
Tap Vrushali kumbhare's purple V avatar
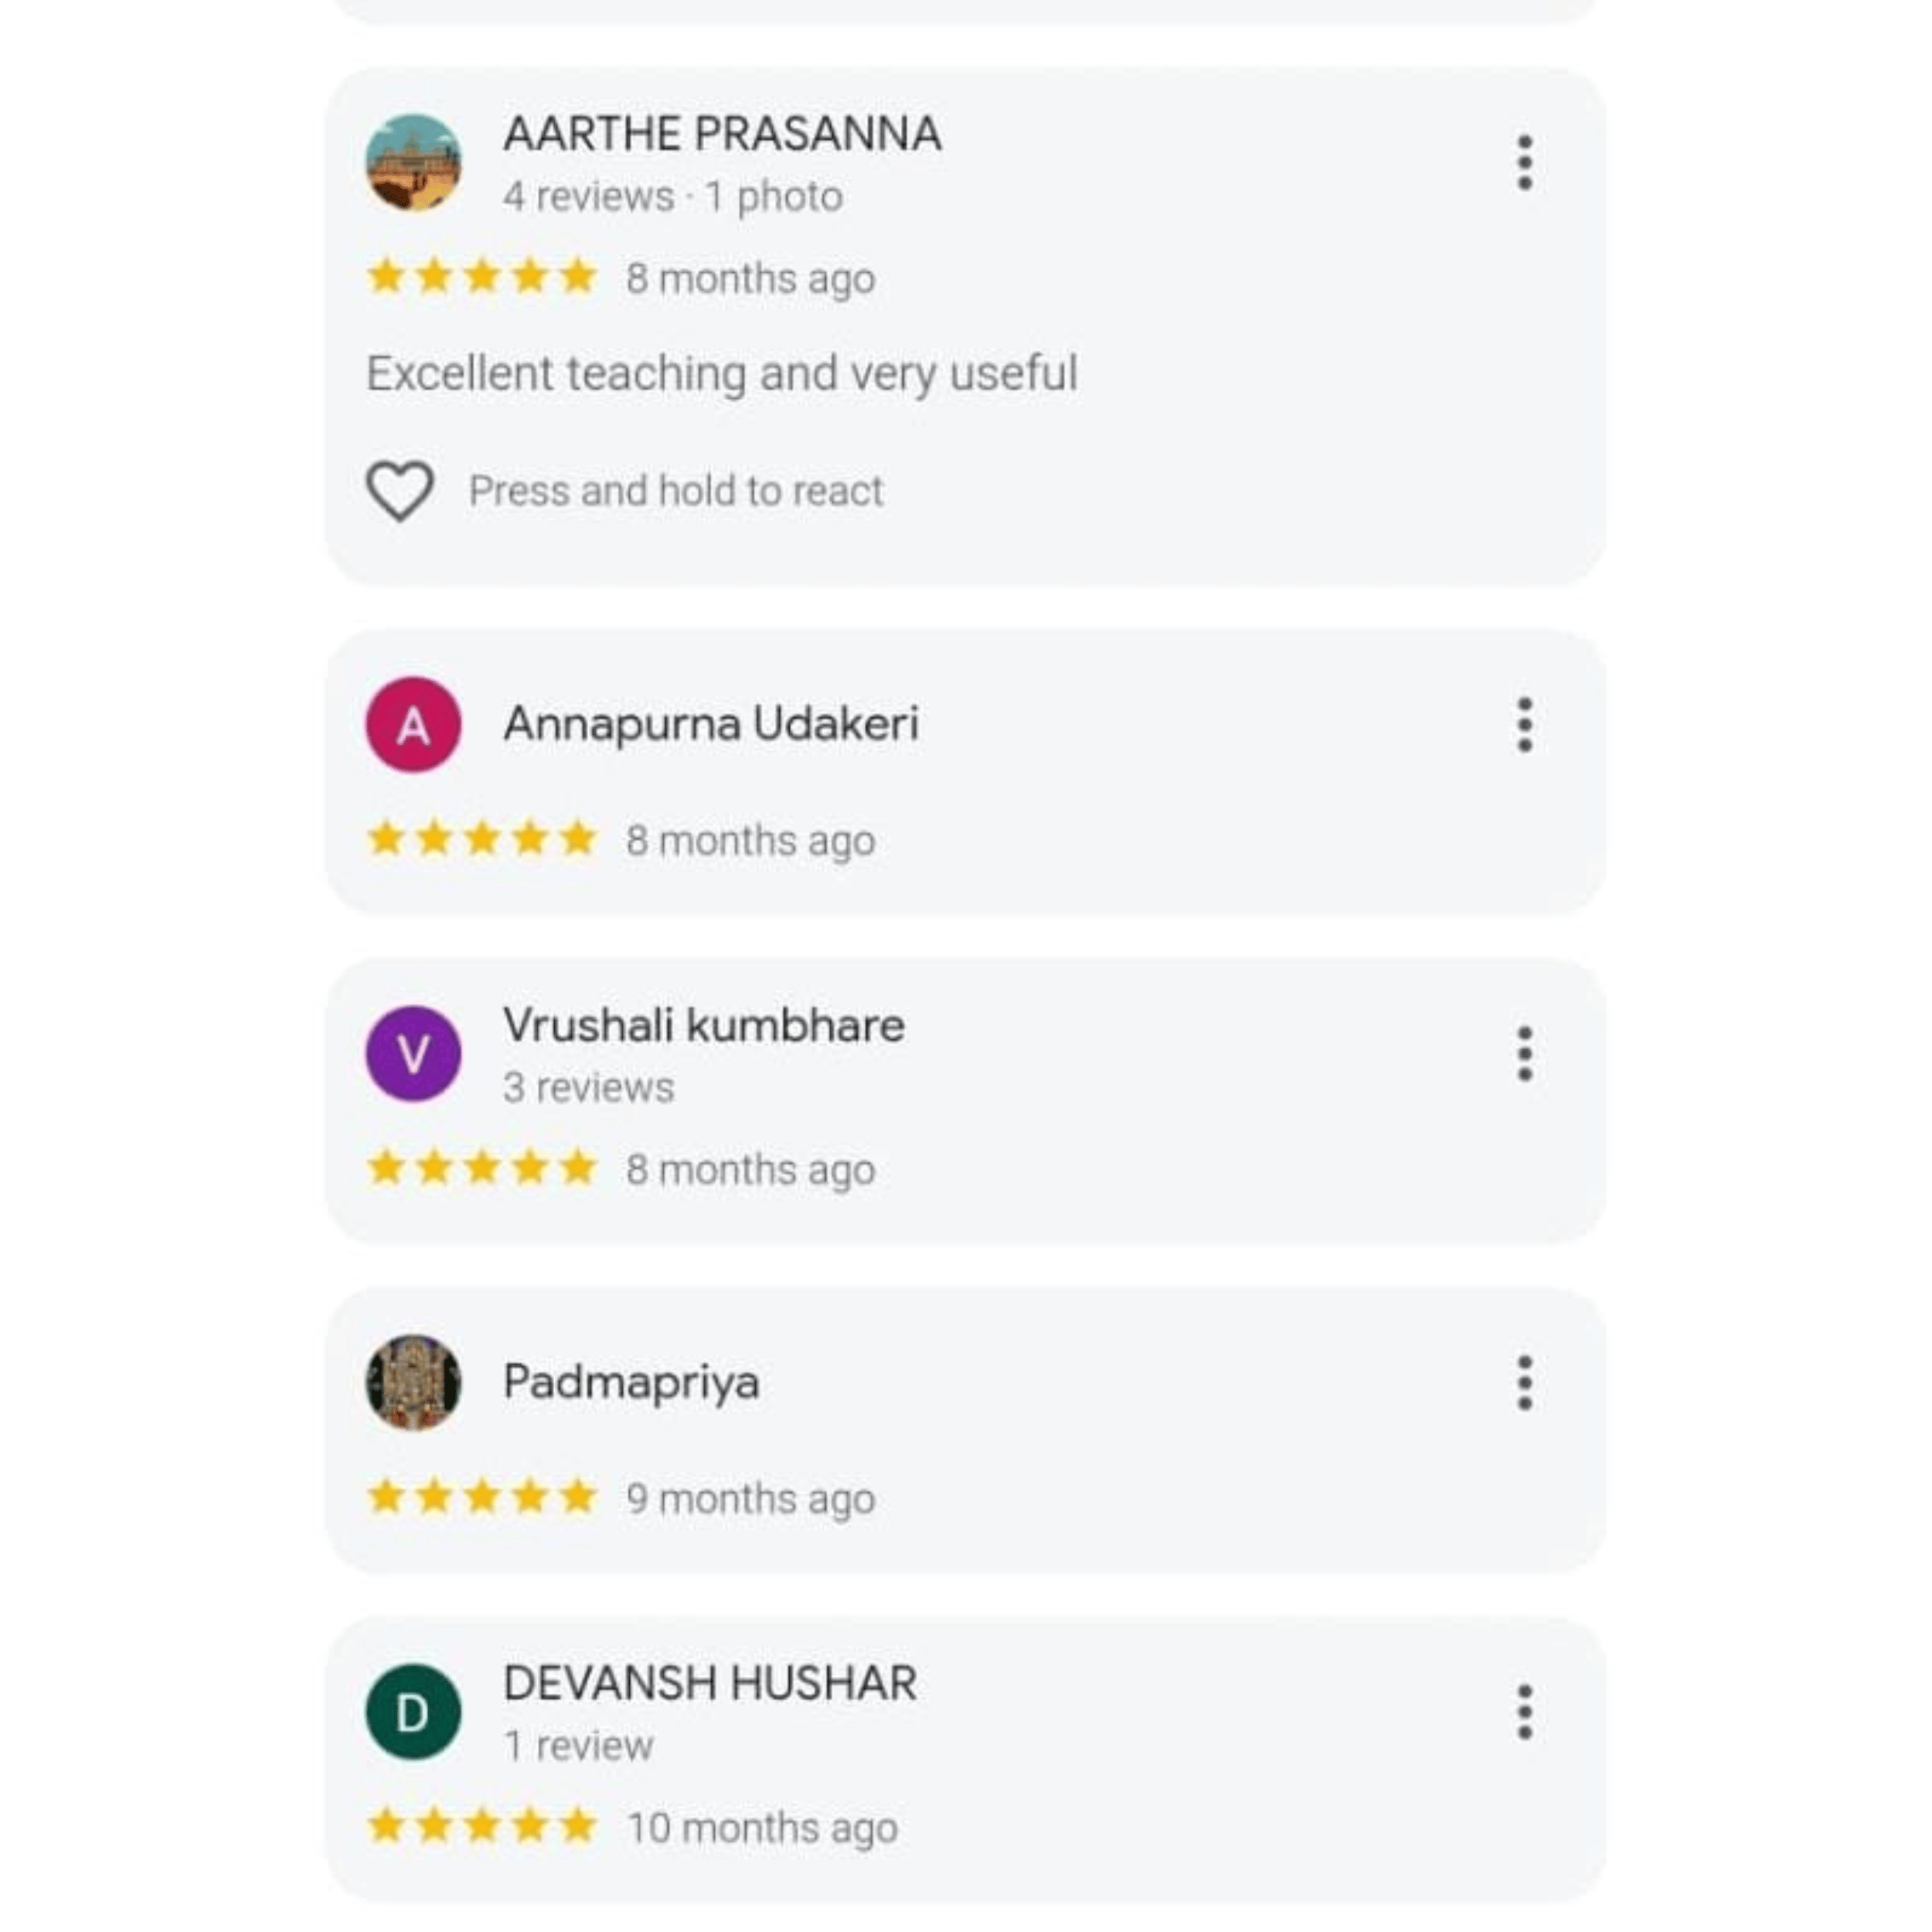[x=413, y=1053]
